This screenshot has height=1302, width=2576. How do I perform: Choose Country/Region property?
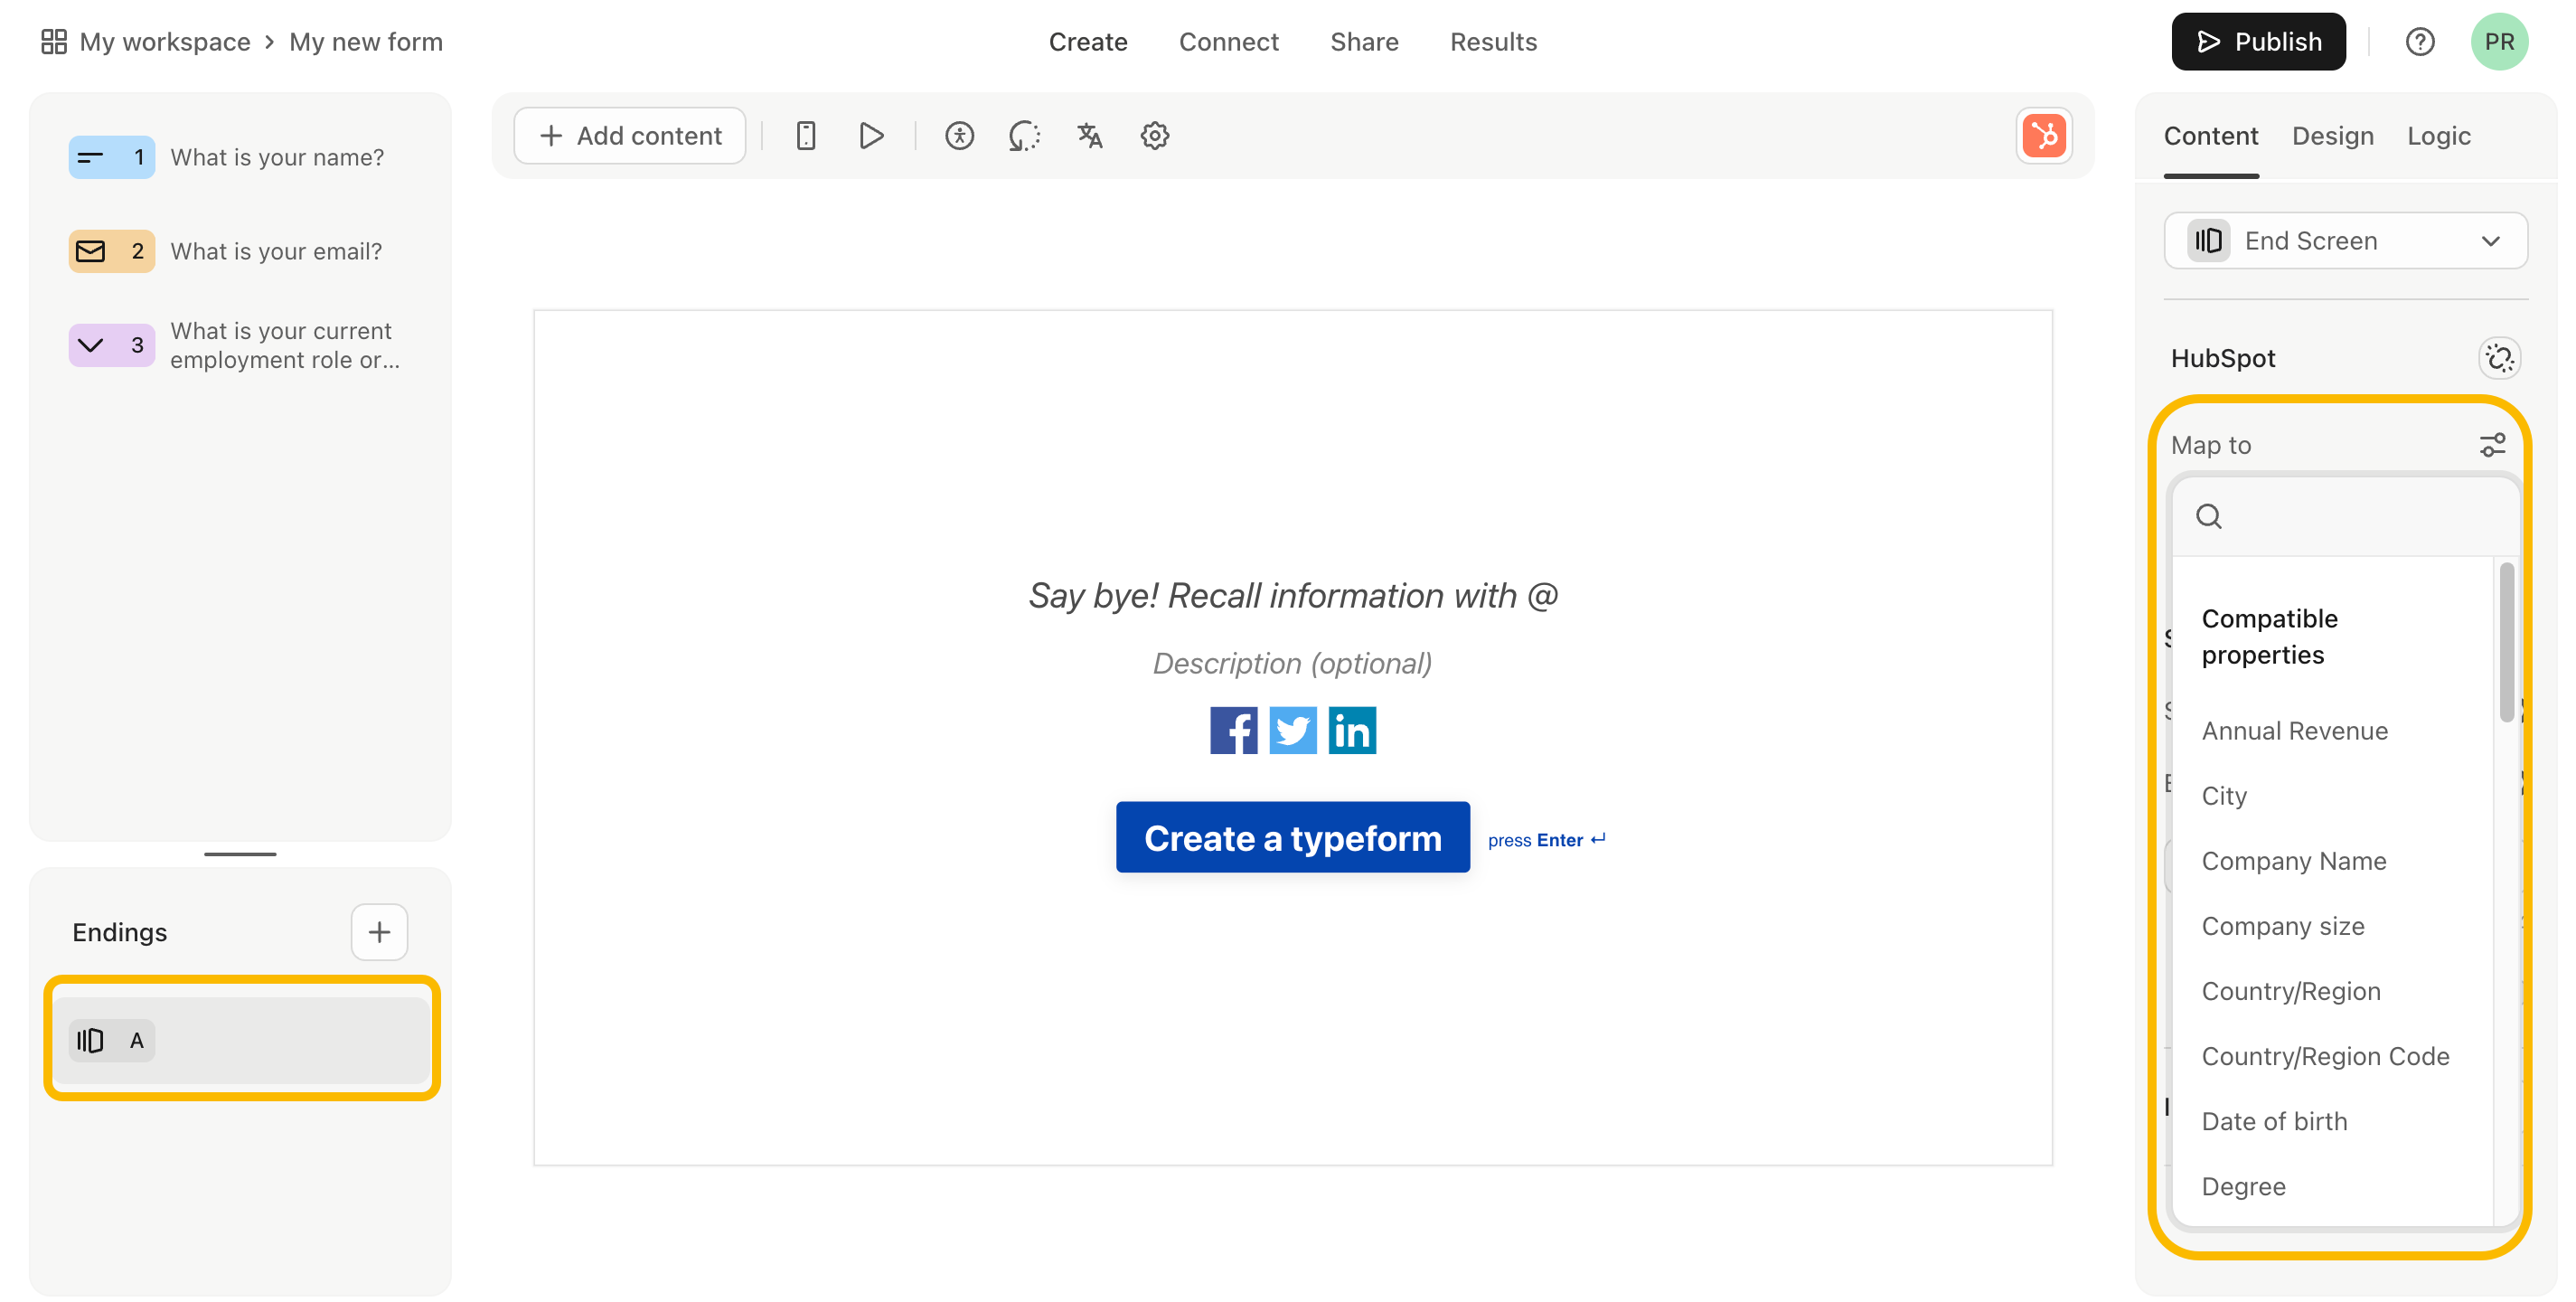(2291, 992)
